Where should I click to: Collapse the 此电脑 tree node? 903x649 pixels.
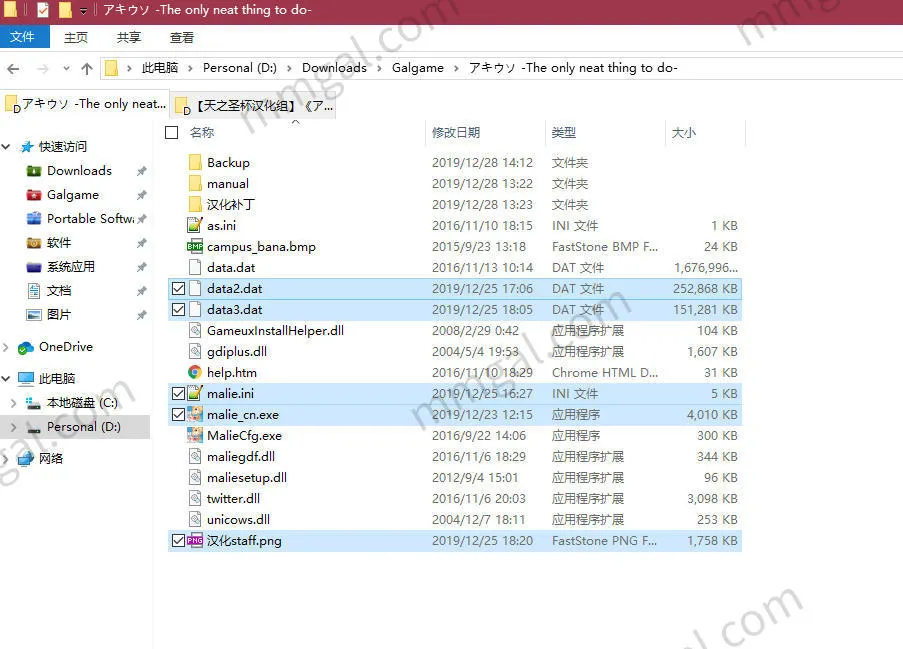point(6,377)
